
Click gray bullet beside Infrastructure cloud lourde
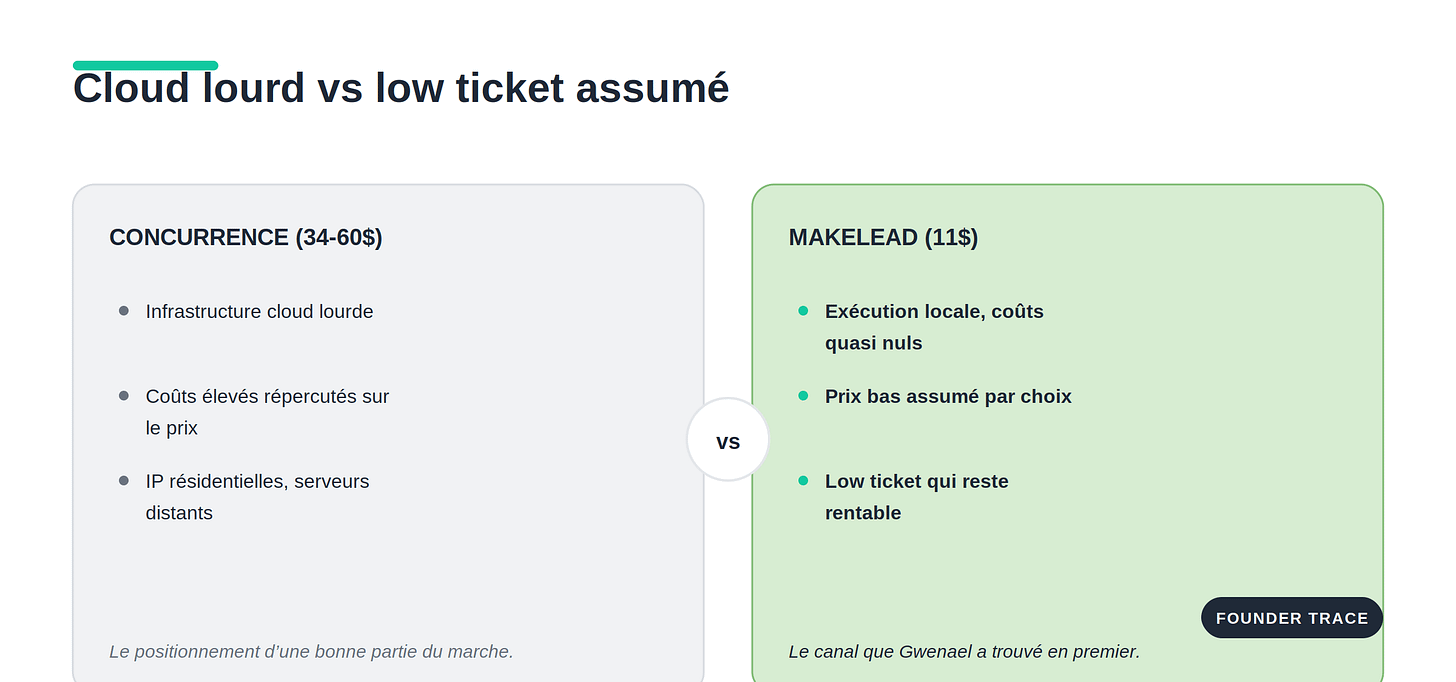pyautogui.click(x=124, y=311)
